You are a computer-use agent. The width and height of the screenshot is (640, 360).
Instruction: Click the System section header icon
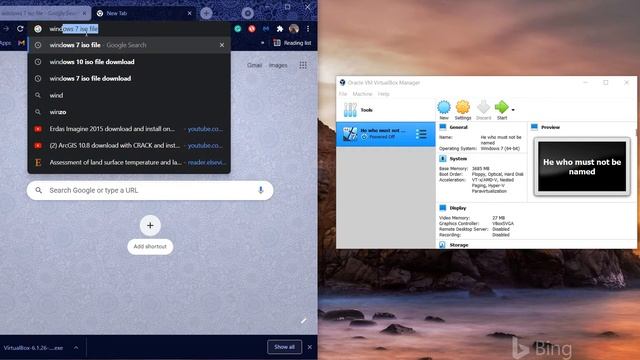coord(442,158)
